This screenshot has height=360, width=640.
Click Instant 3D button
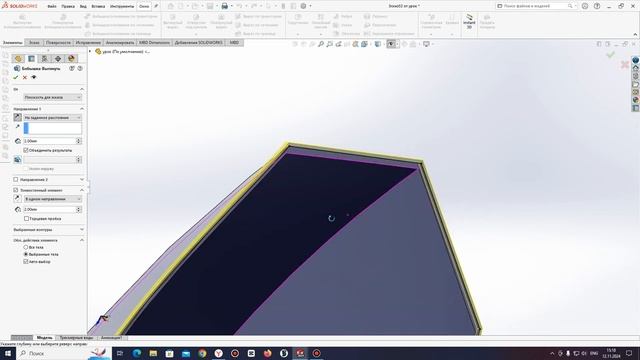(x=469, y=21)
